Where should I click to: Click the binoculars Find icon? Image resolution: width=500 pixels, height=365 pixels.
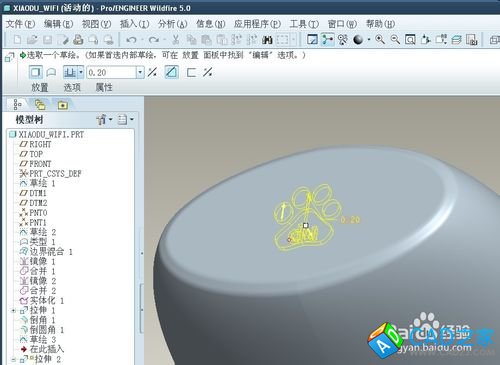[267, 40]
